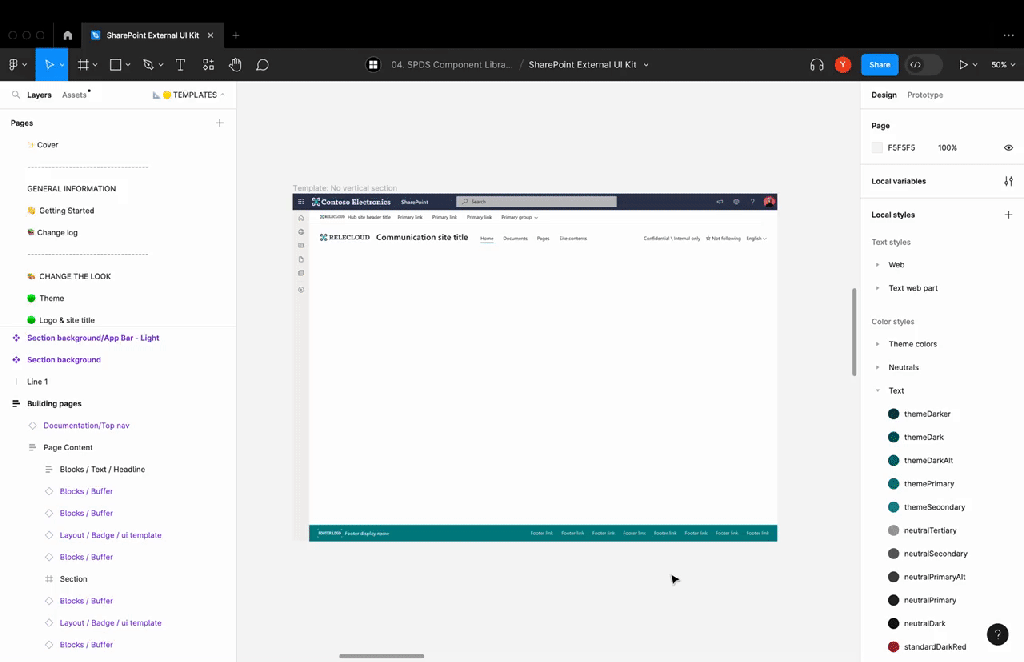Open local variables with the filter icon

[x=1008, y=180]
